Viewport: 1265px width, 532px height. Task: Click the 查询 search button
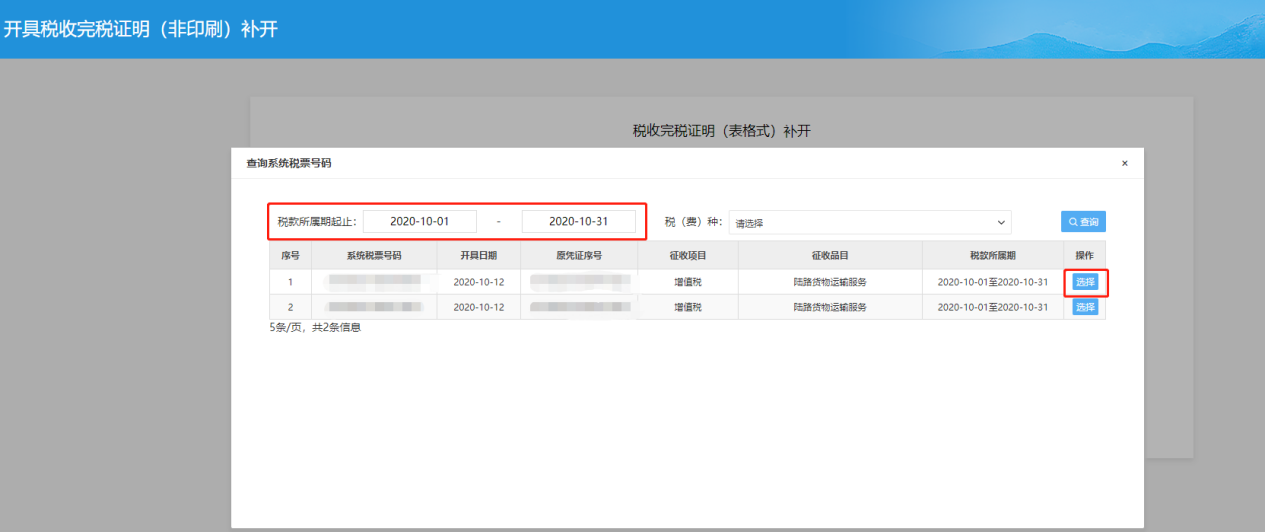pos(1083,222)
